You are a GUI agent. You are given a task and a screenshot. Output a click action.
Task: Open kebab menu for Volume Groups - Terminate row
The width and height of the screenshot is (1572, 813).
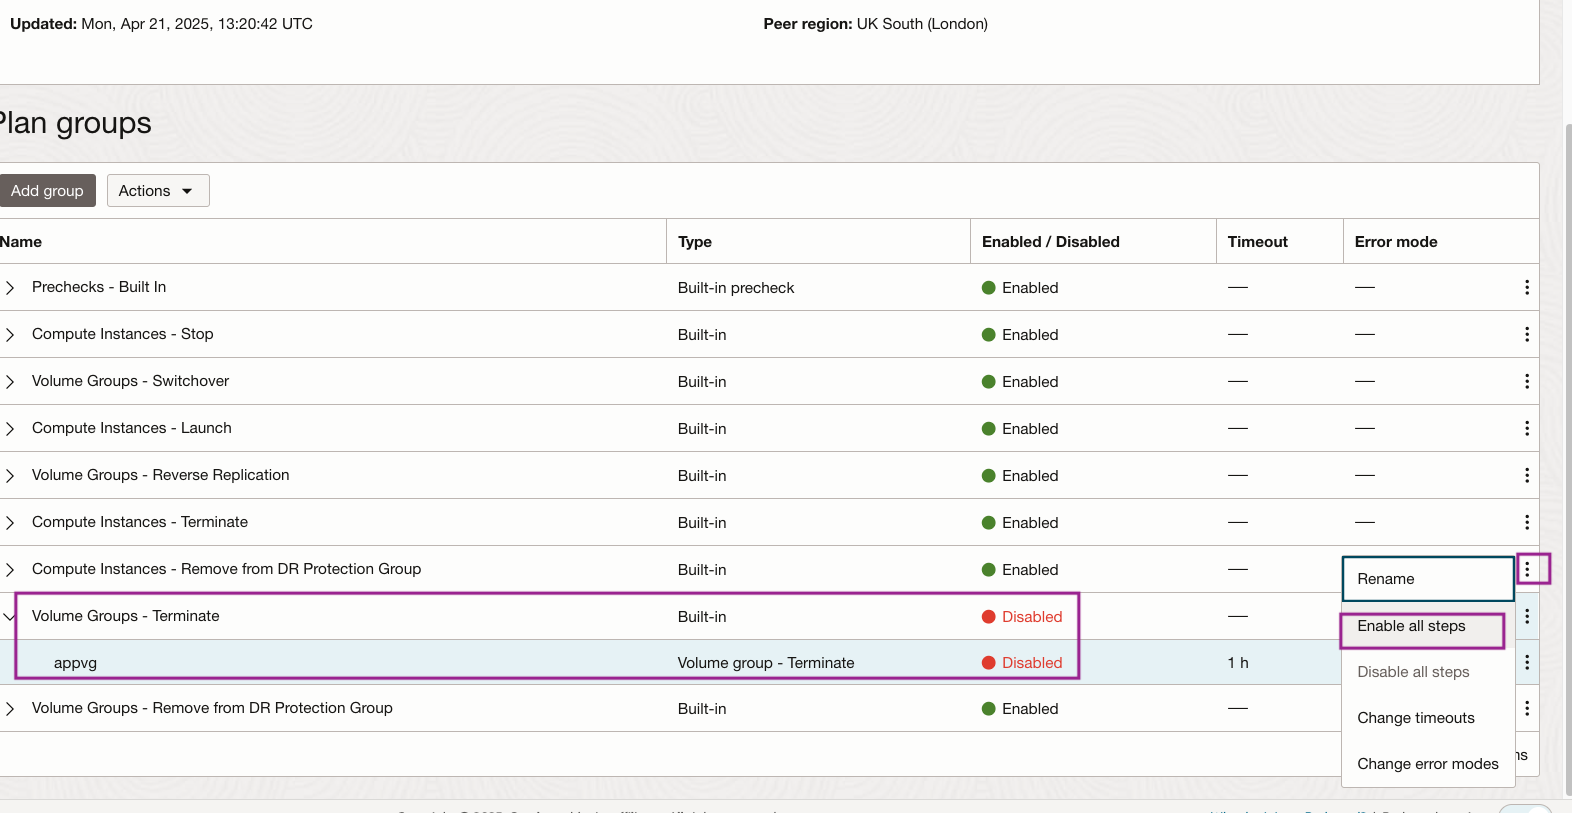[x=1527, y=617]
